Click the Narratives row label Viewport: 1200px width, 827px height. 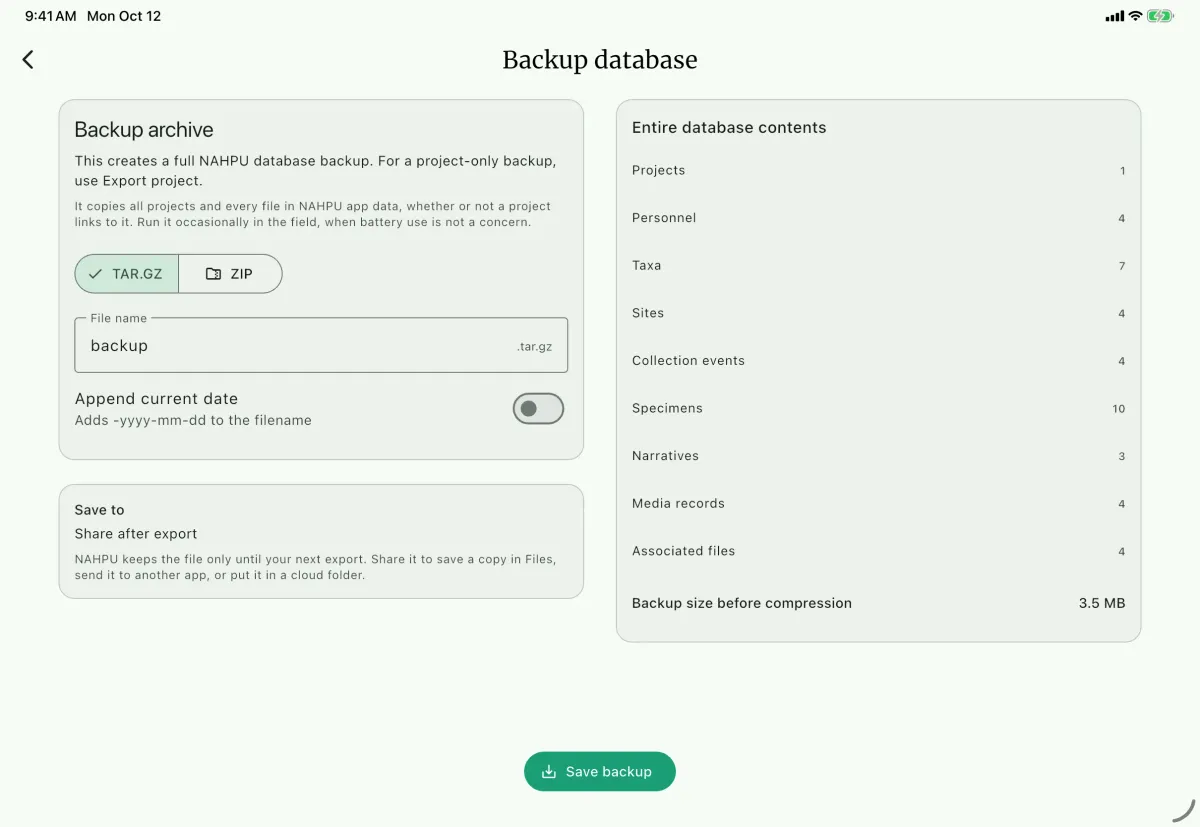pyautogui.click(x=665, y=456)
